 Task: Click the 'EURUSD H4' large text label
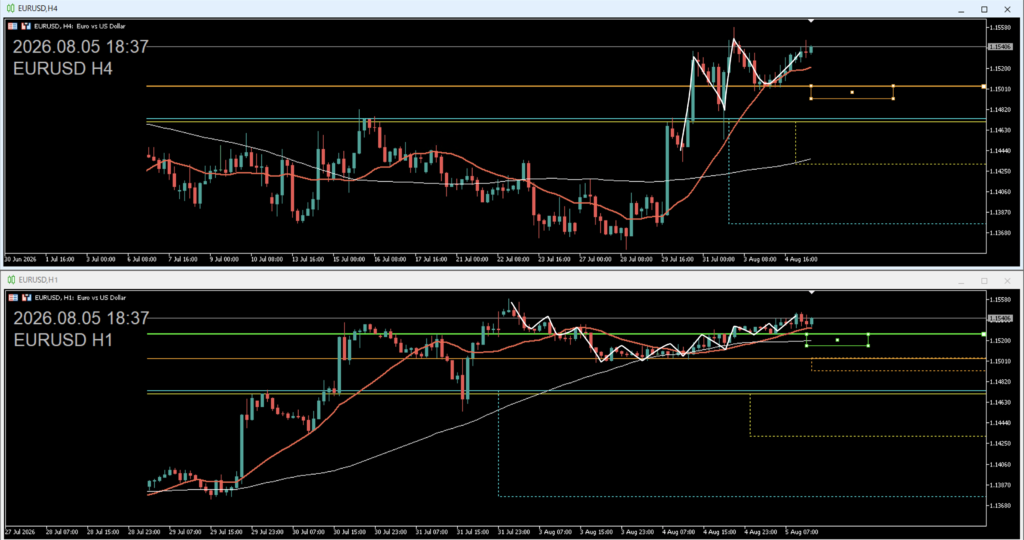click(63, 69)
